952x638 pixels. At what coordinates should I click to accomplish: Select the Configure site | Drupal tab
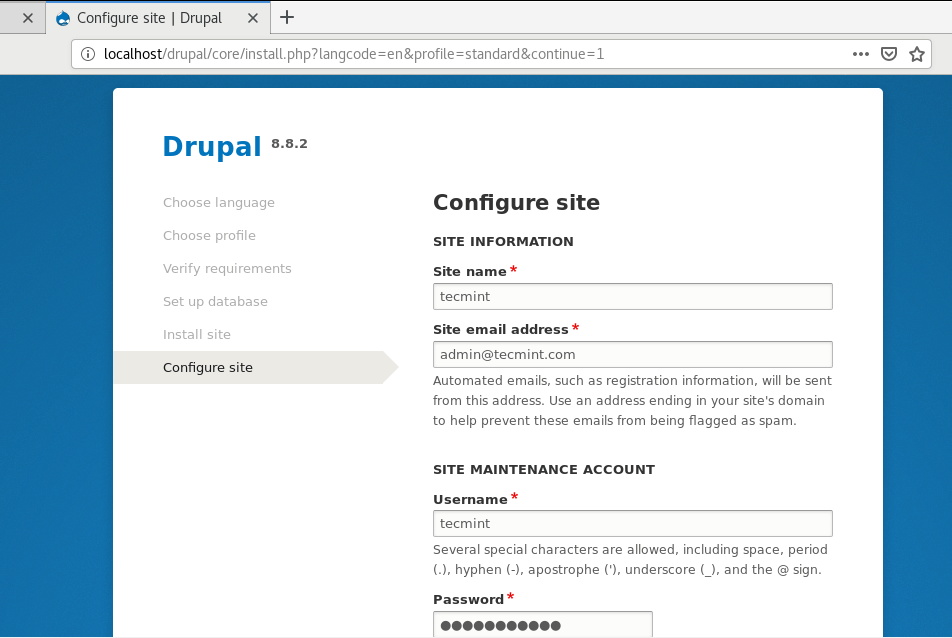point(158,18)
